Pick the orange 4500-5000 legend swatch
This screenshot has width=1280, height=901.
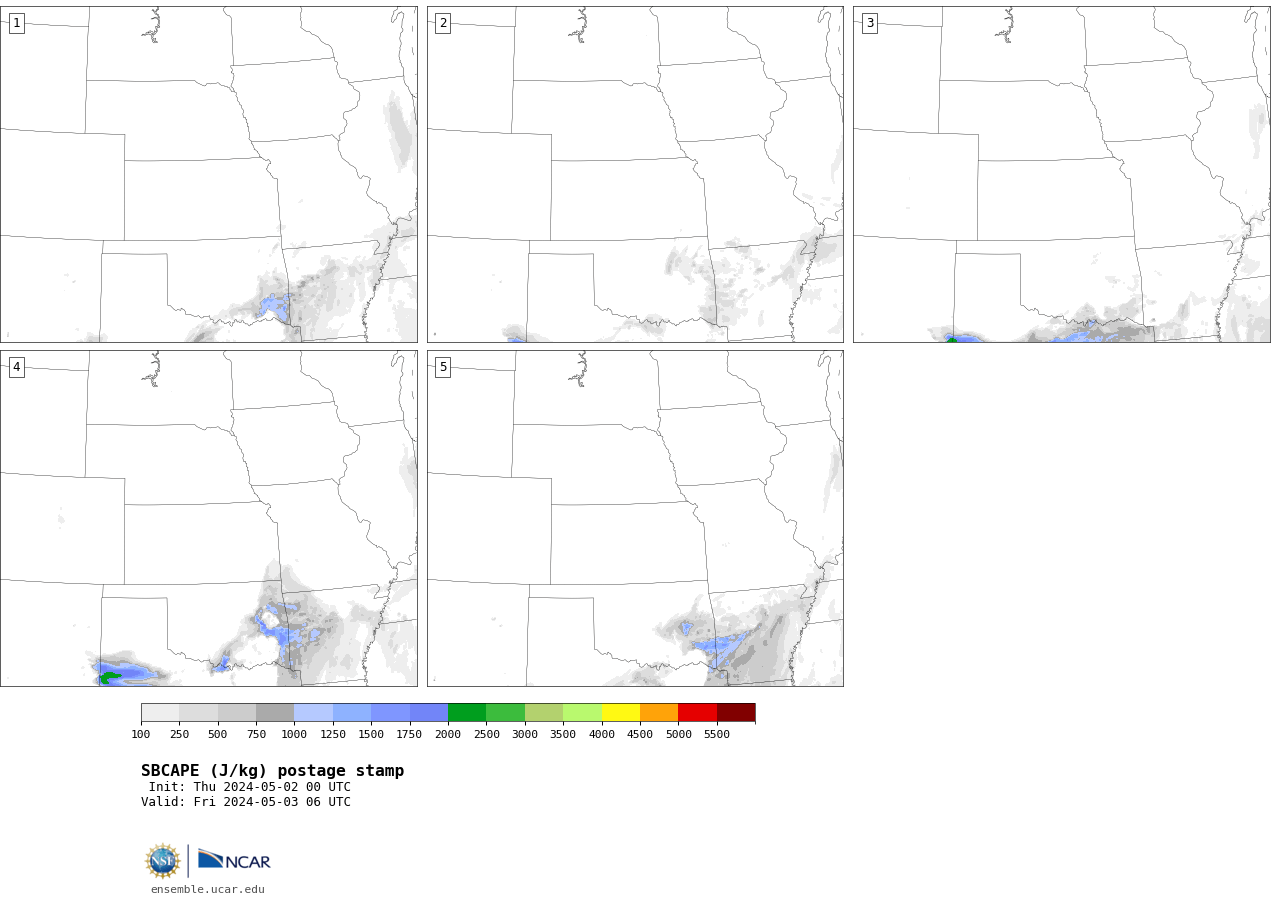(659, 712)
